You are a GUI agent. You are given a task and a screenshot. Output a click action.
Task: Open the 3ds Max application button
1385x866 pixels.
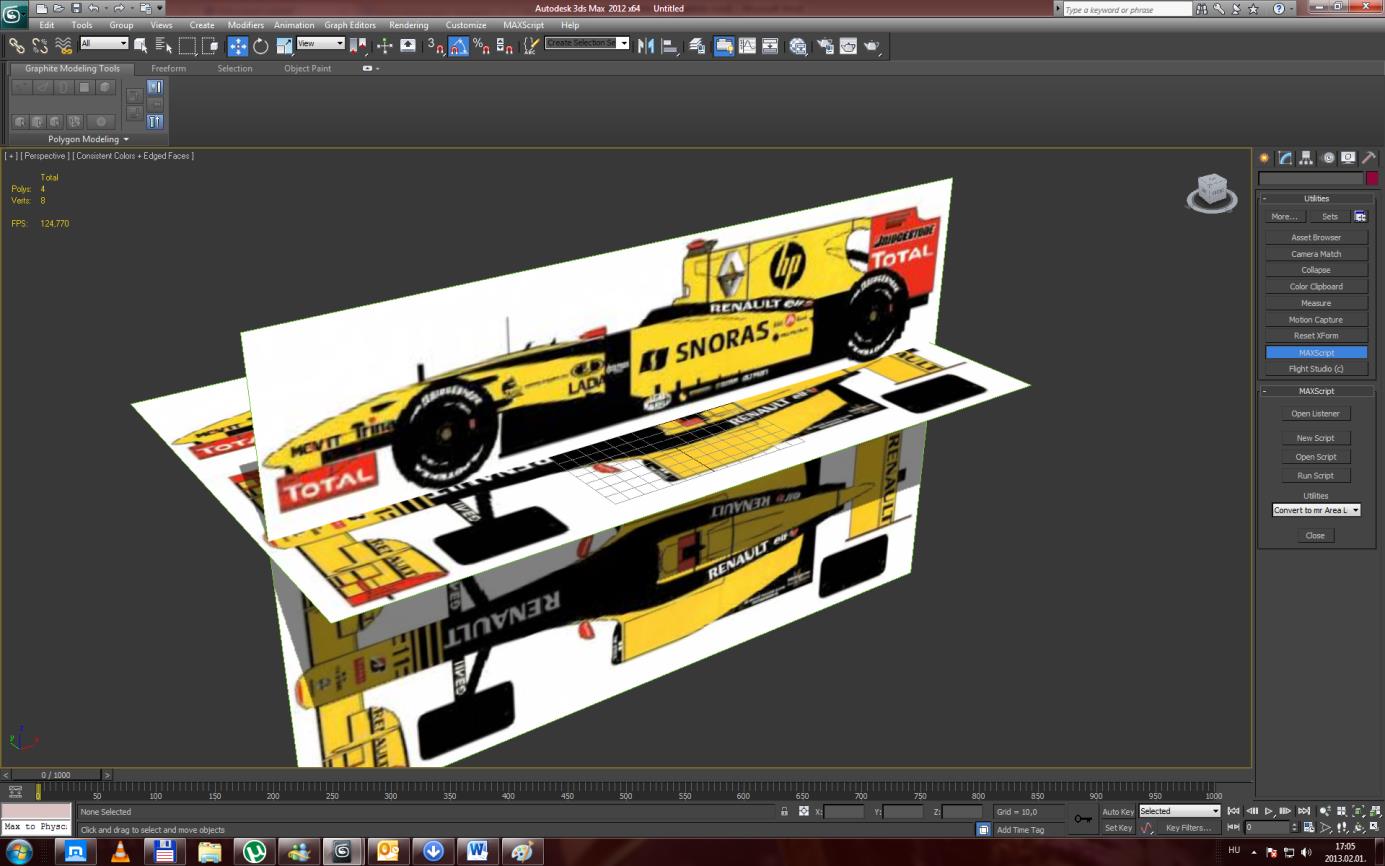tap(14, 13)
